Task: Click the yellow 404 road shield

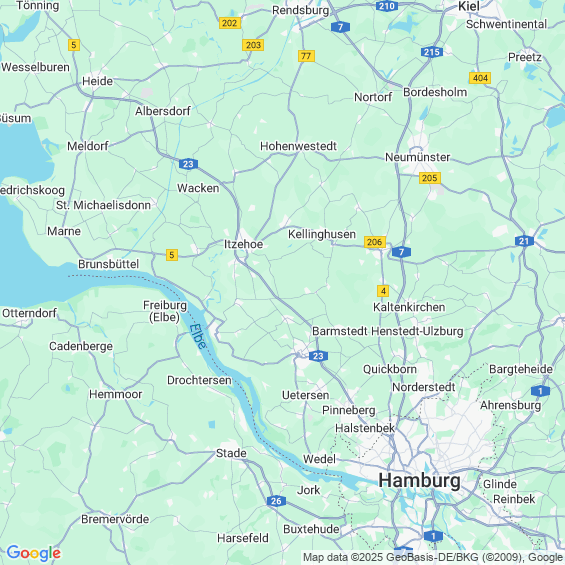Action: (480, 78)
